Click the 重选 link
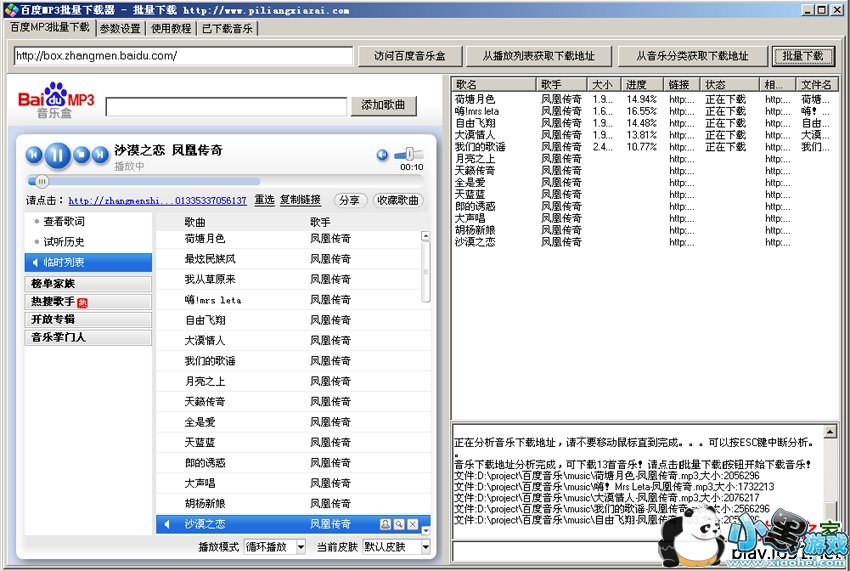Viewport: 850px width, 571px height. pos(265,200)
